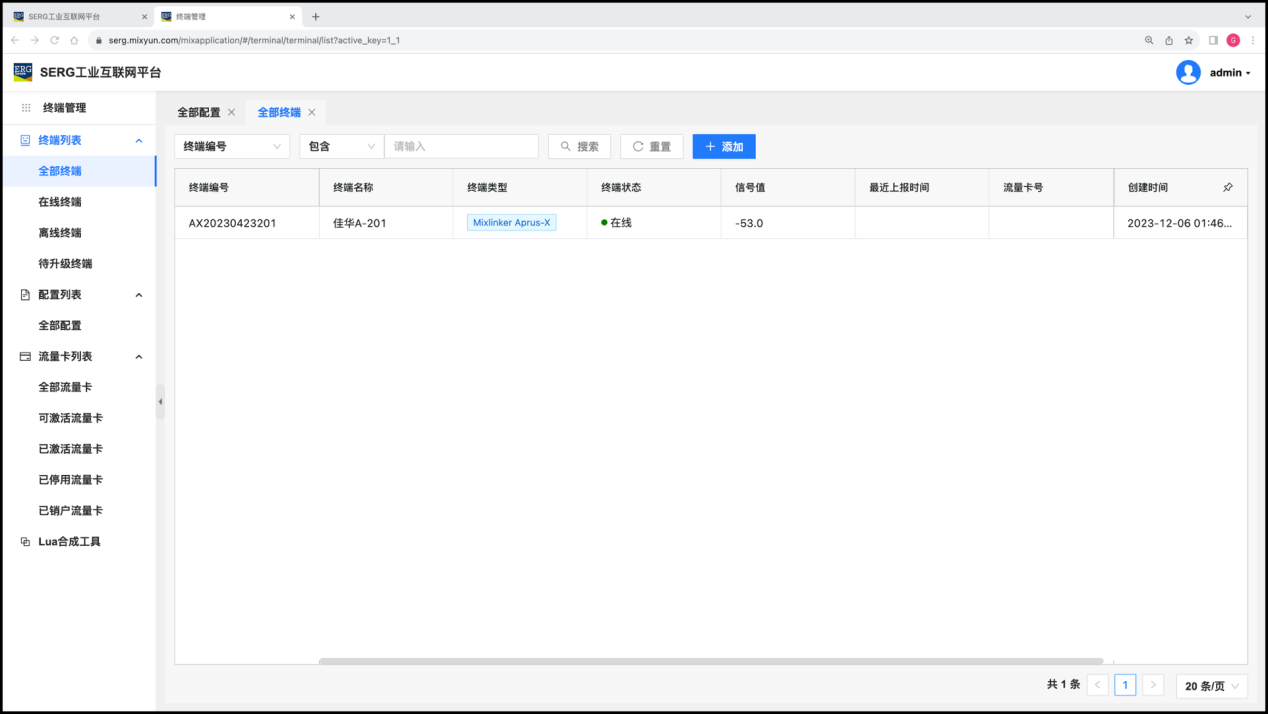Click the SERG platform logo icon
Image resolution: width=1268 pixels, height=714 pixels.
(x=23, y=72)
